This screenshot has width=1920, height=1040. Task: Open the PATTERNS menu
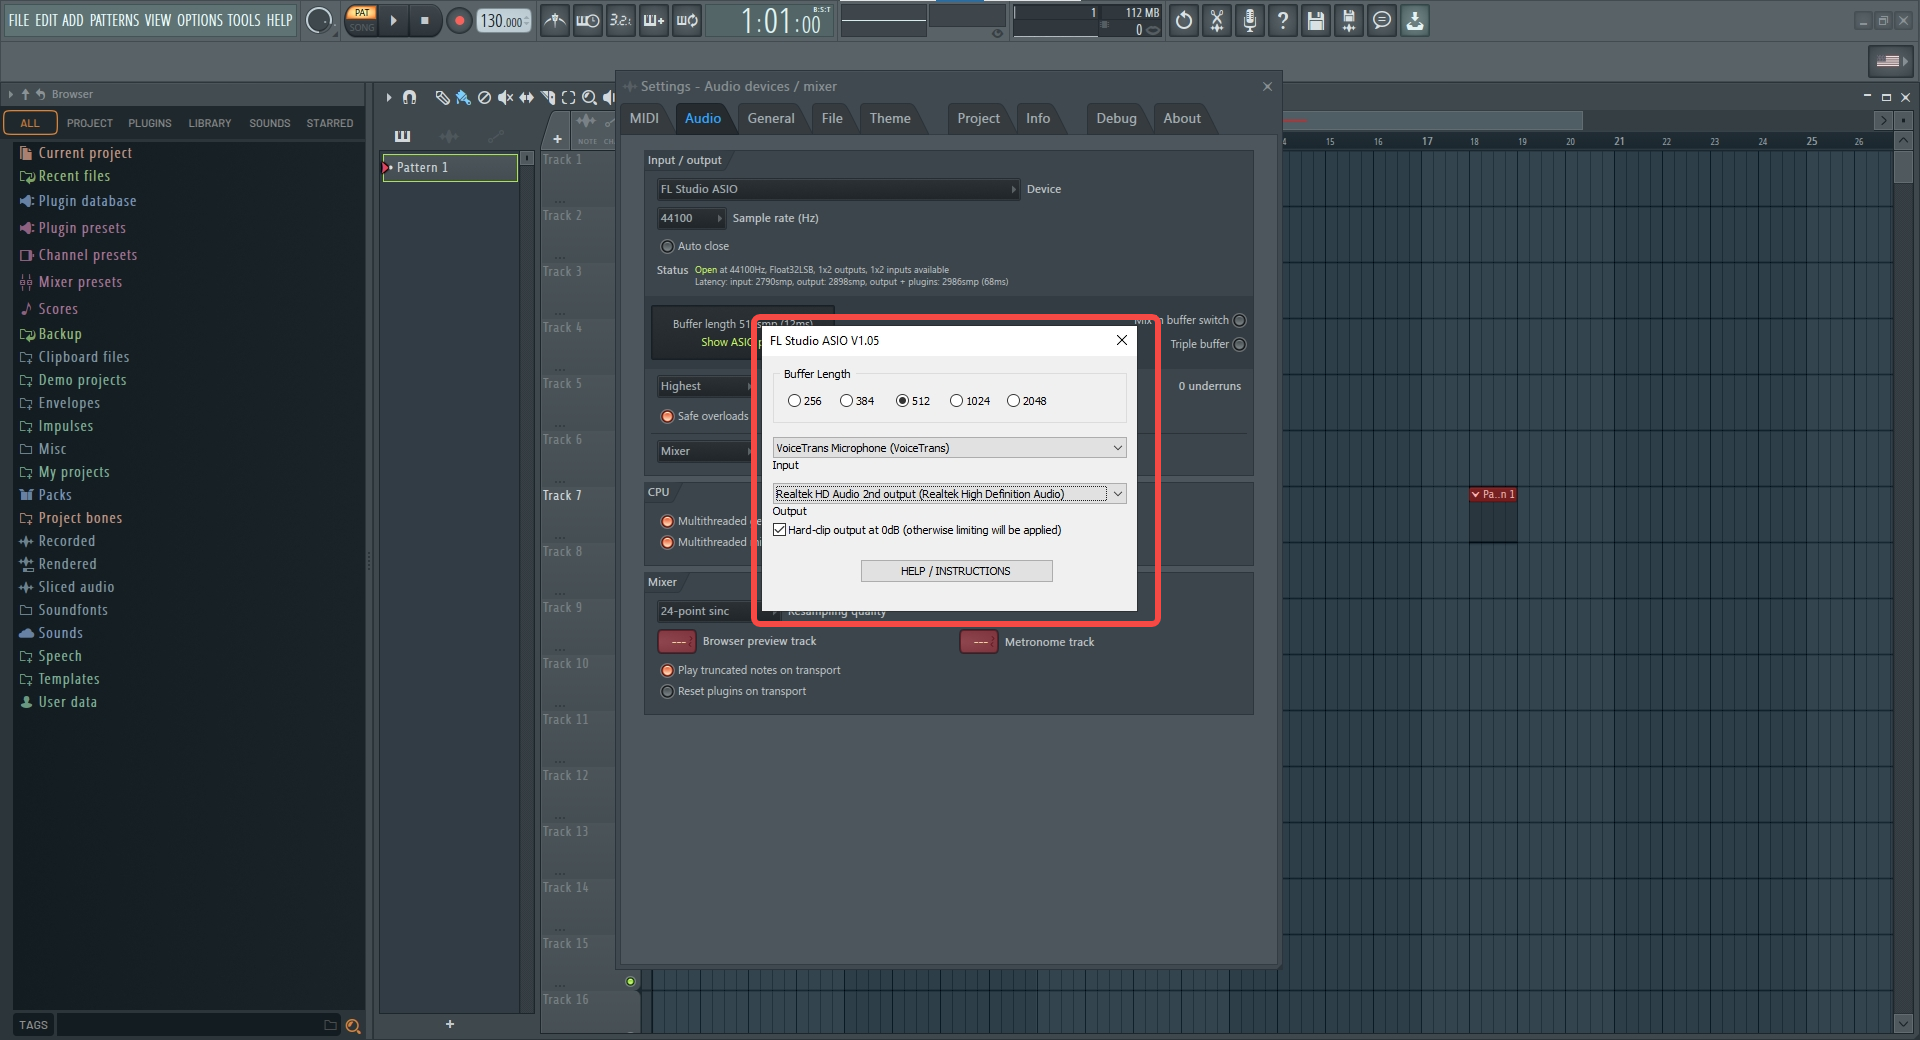click(x=114, y=20)
